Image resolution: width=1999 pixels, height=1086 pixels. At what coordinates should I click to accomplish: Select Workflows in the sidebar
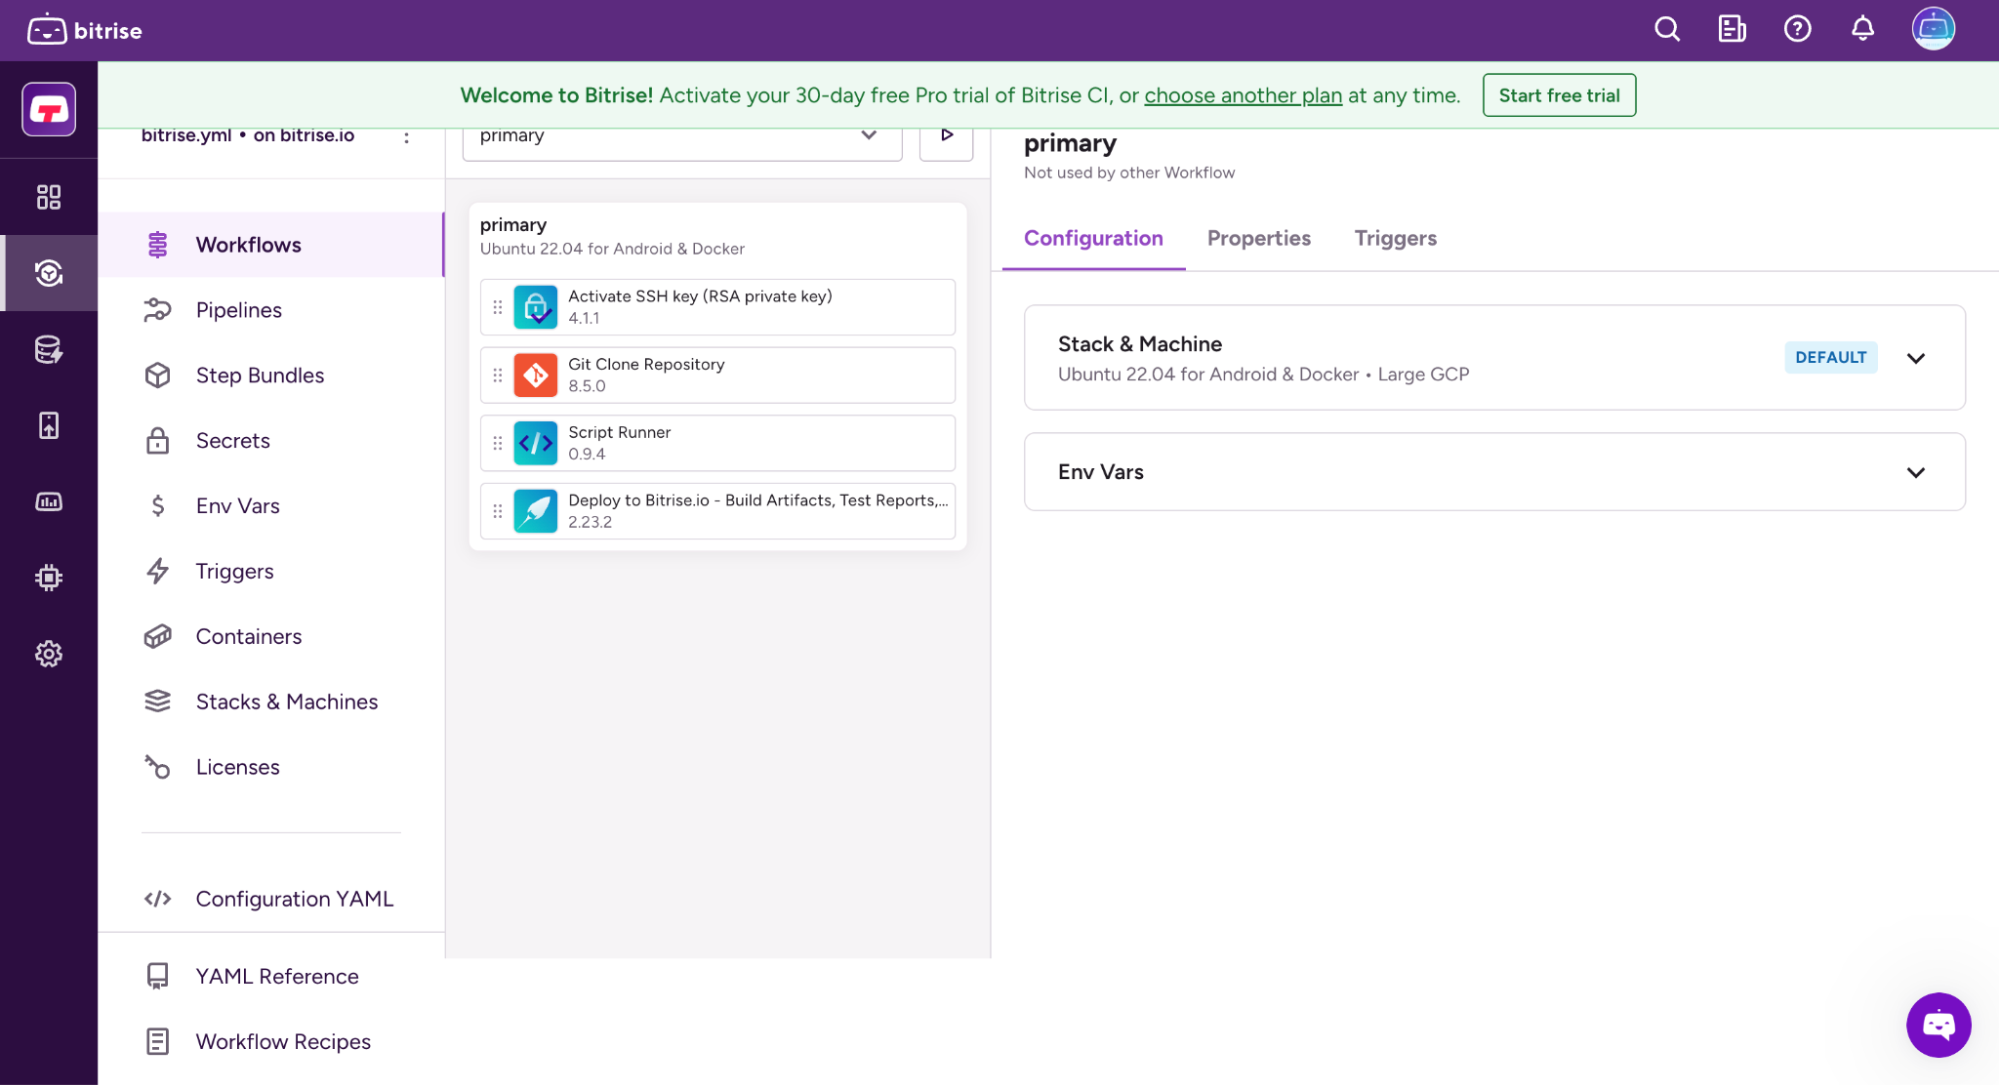(271, 245)
